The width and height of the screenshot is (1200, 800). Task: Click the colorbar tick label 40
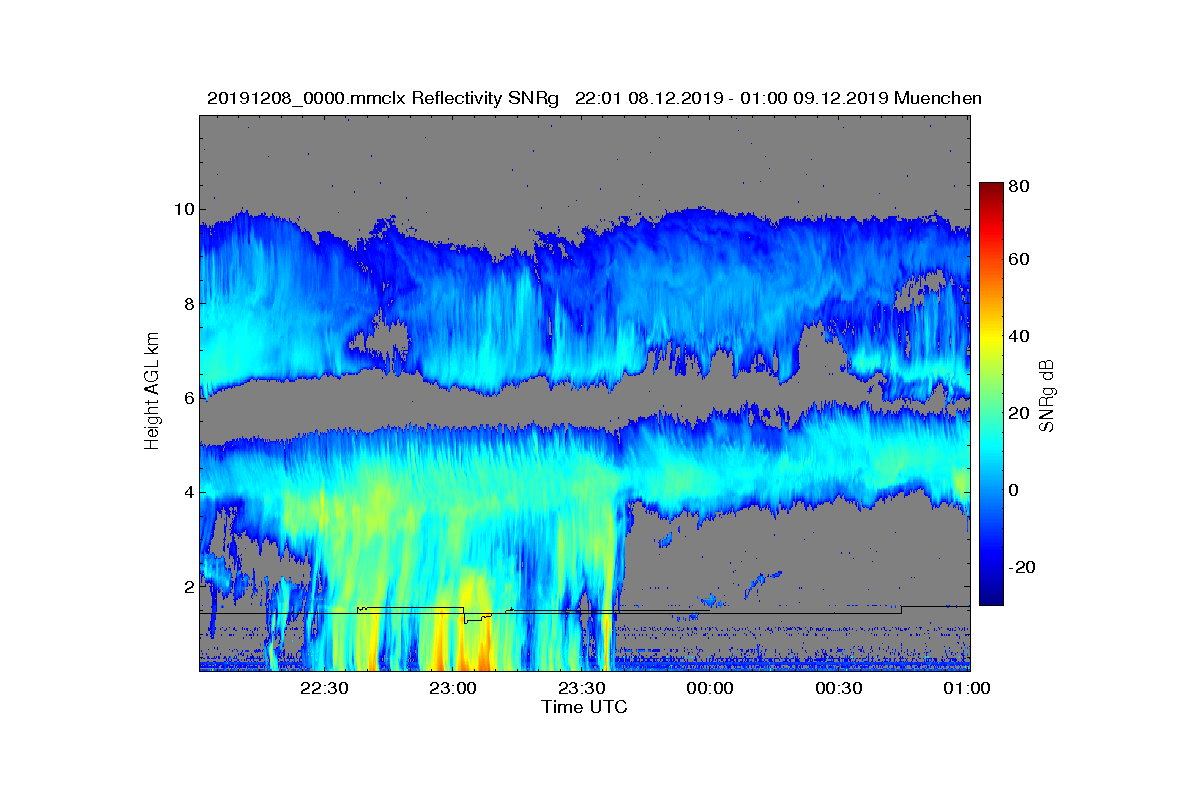1020,337
